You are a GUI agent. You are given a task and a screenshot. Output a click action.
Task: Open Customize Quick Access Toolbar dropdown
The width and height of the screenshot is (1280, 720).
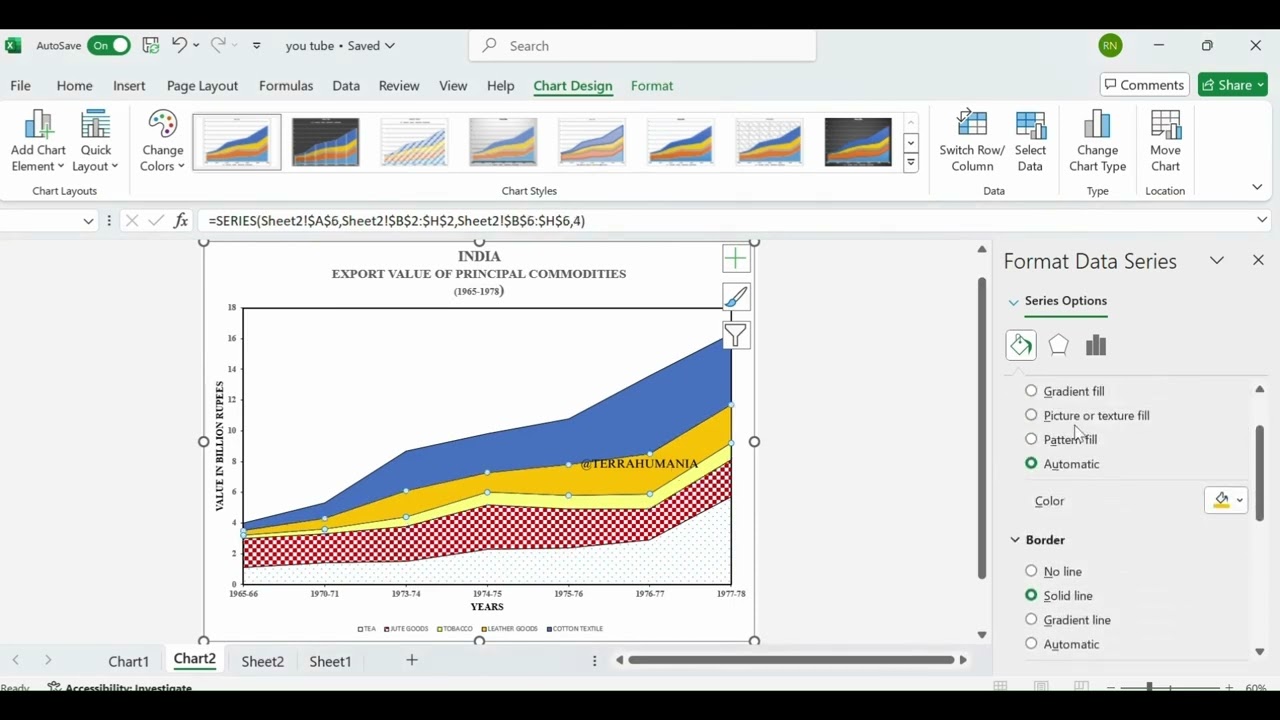click(257, 45)
